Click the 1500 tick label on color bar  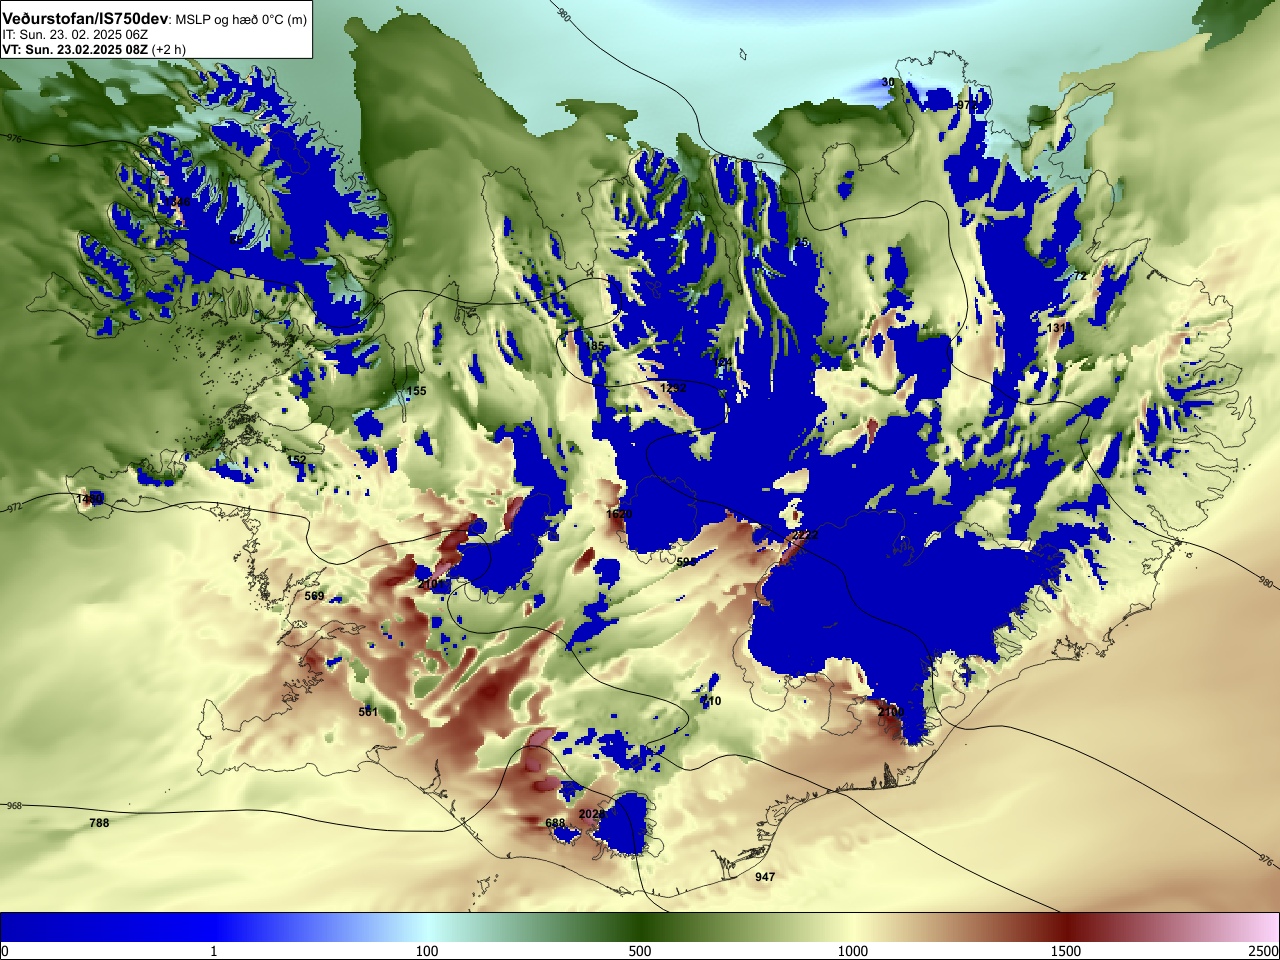pyautogui.click(x=1066, y=951)
